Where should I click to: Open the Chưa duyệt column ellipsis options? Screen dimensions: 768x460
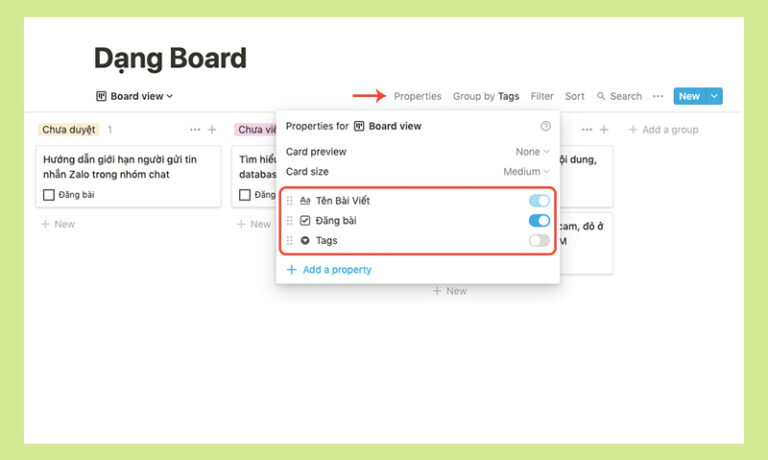pyautogui.click(x=195, y=130)
